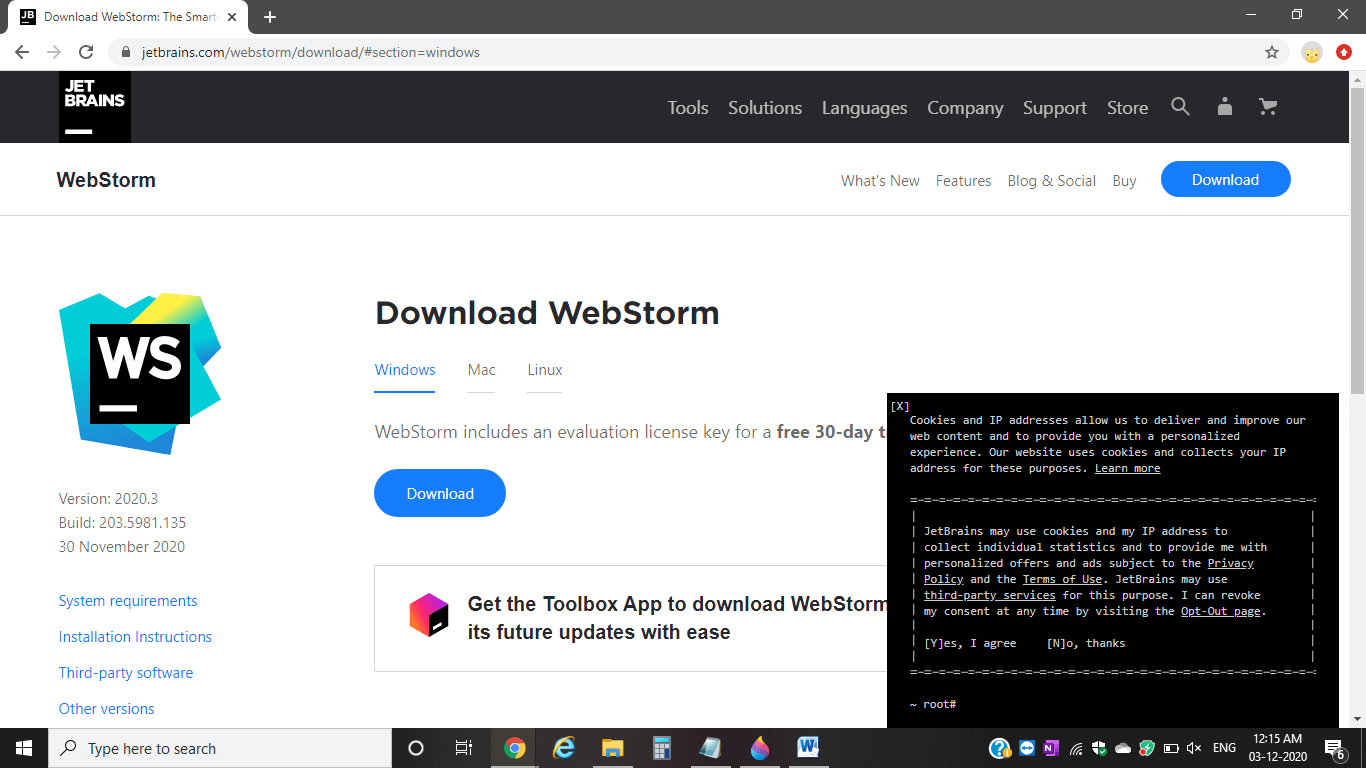
Task: Click the OneDrive cloud tray icon
Action: click(1122, 748)
